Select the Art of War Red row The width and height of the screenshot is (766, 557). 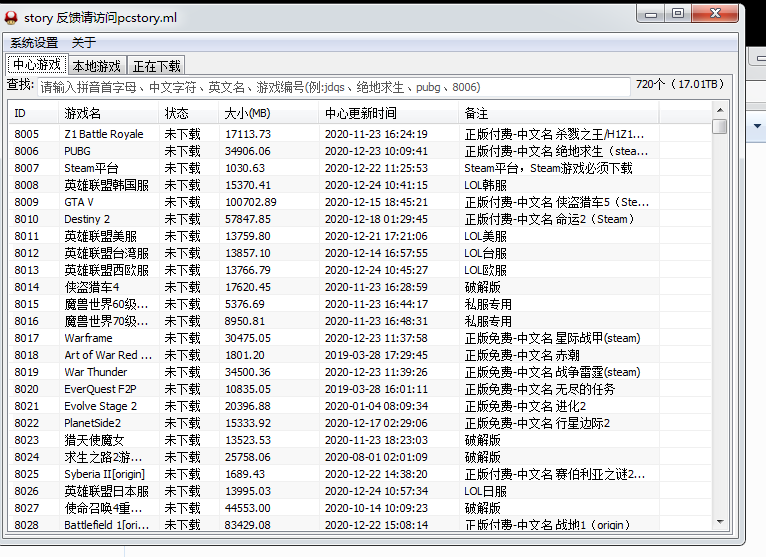point(360,355)
